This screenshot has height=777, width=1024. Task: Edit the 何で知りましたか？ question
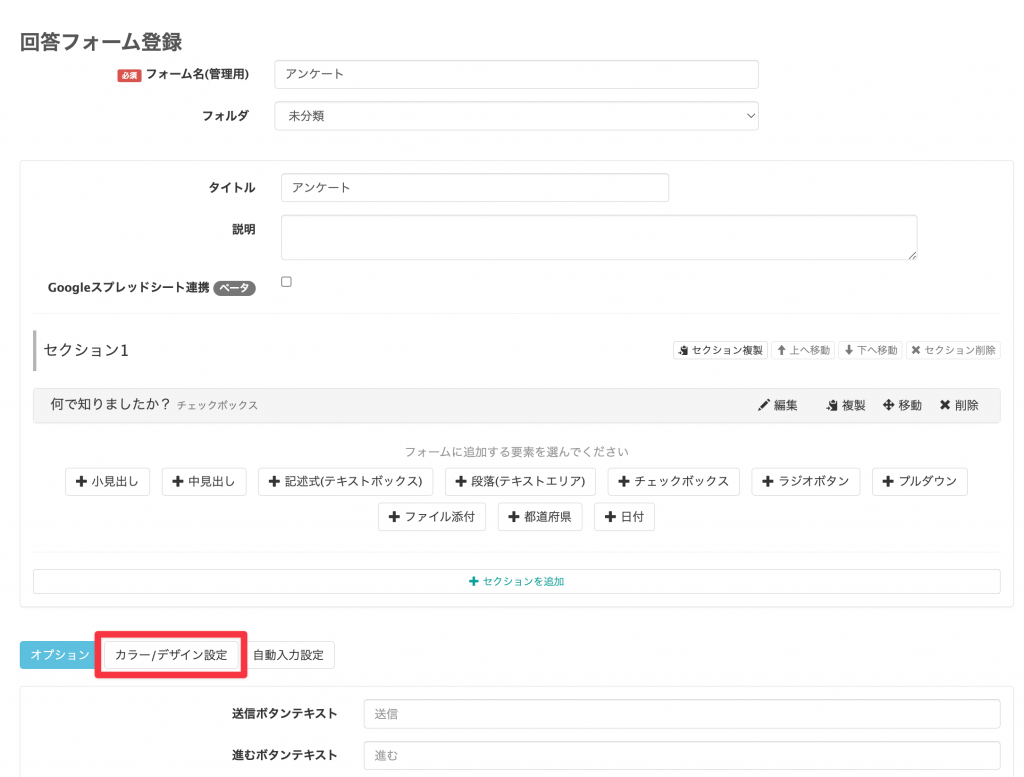(x=777, y=405)
